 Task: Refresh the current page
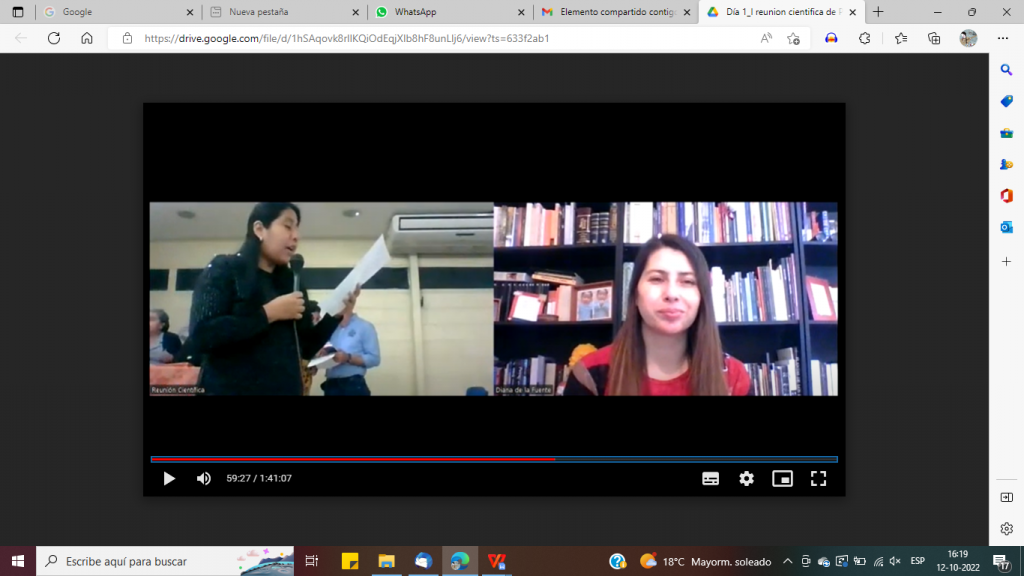point(54,38)
